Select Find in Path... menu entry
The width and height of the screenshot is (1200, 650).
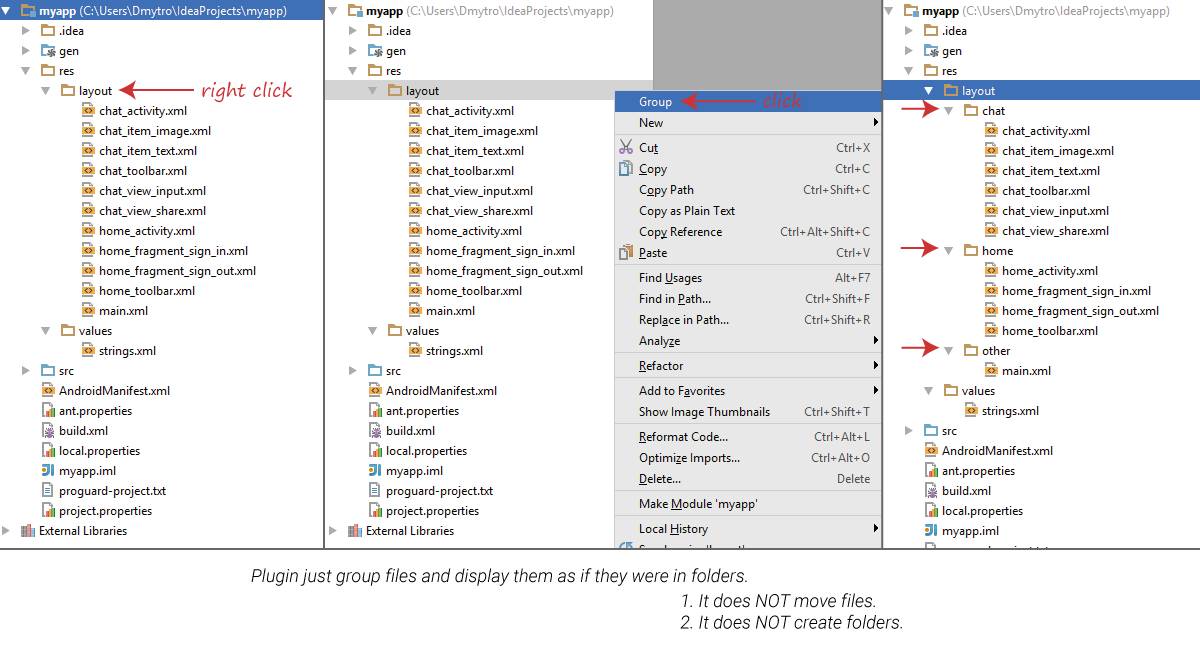coord(747,299)
